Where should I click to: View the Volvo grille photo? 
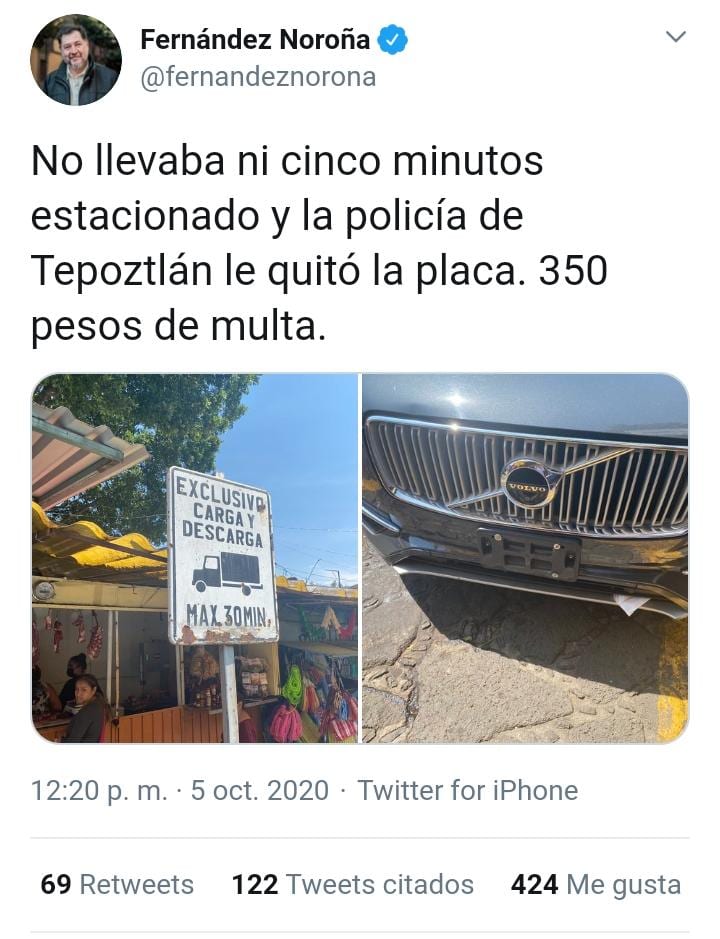click(525, 558)
